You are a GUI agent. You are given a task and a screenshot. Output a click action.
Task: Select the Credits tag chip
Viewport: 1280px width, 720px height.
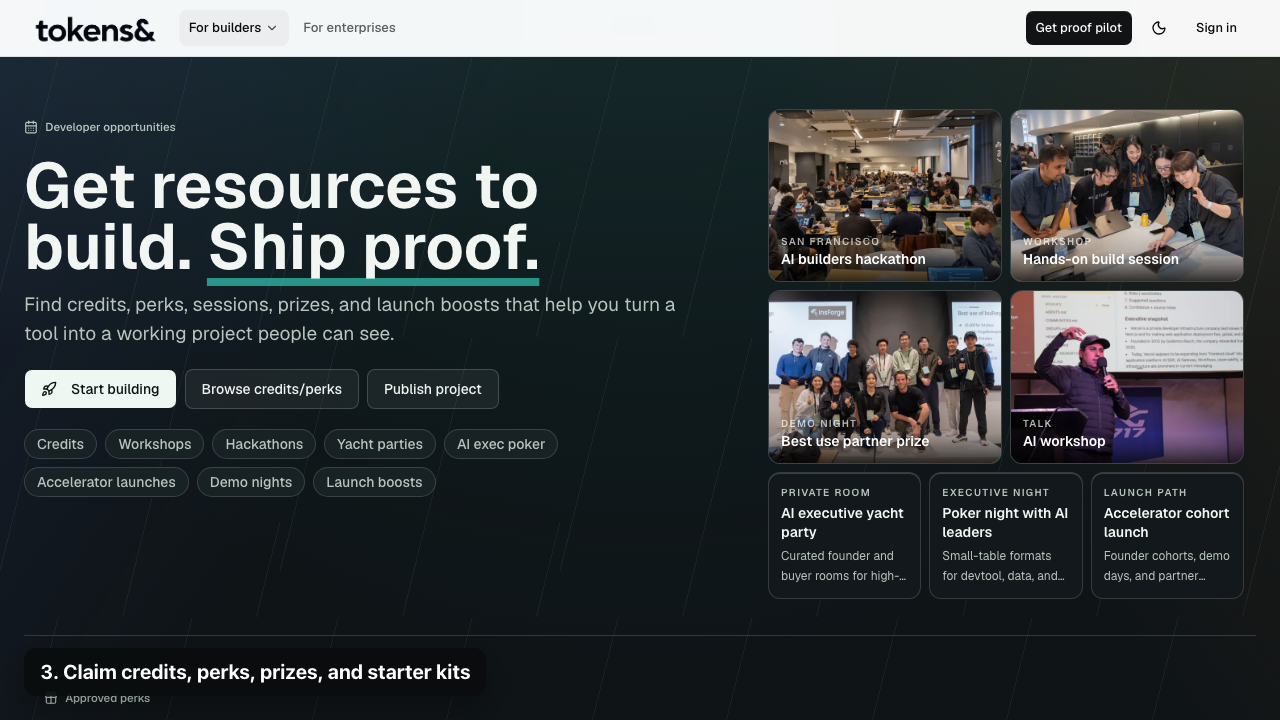(60, 444)
